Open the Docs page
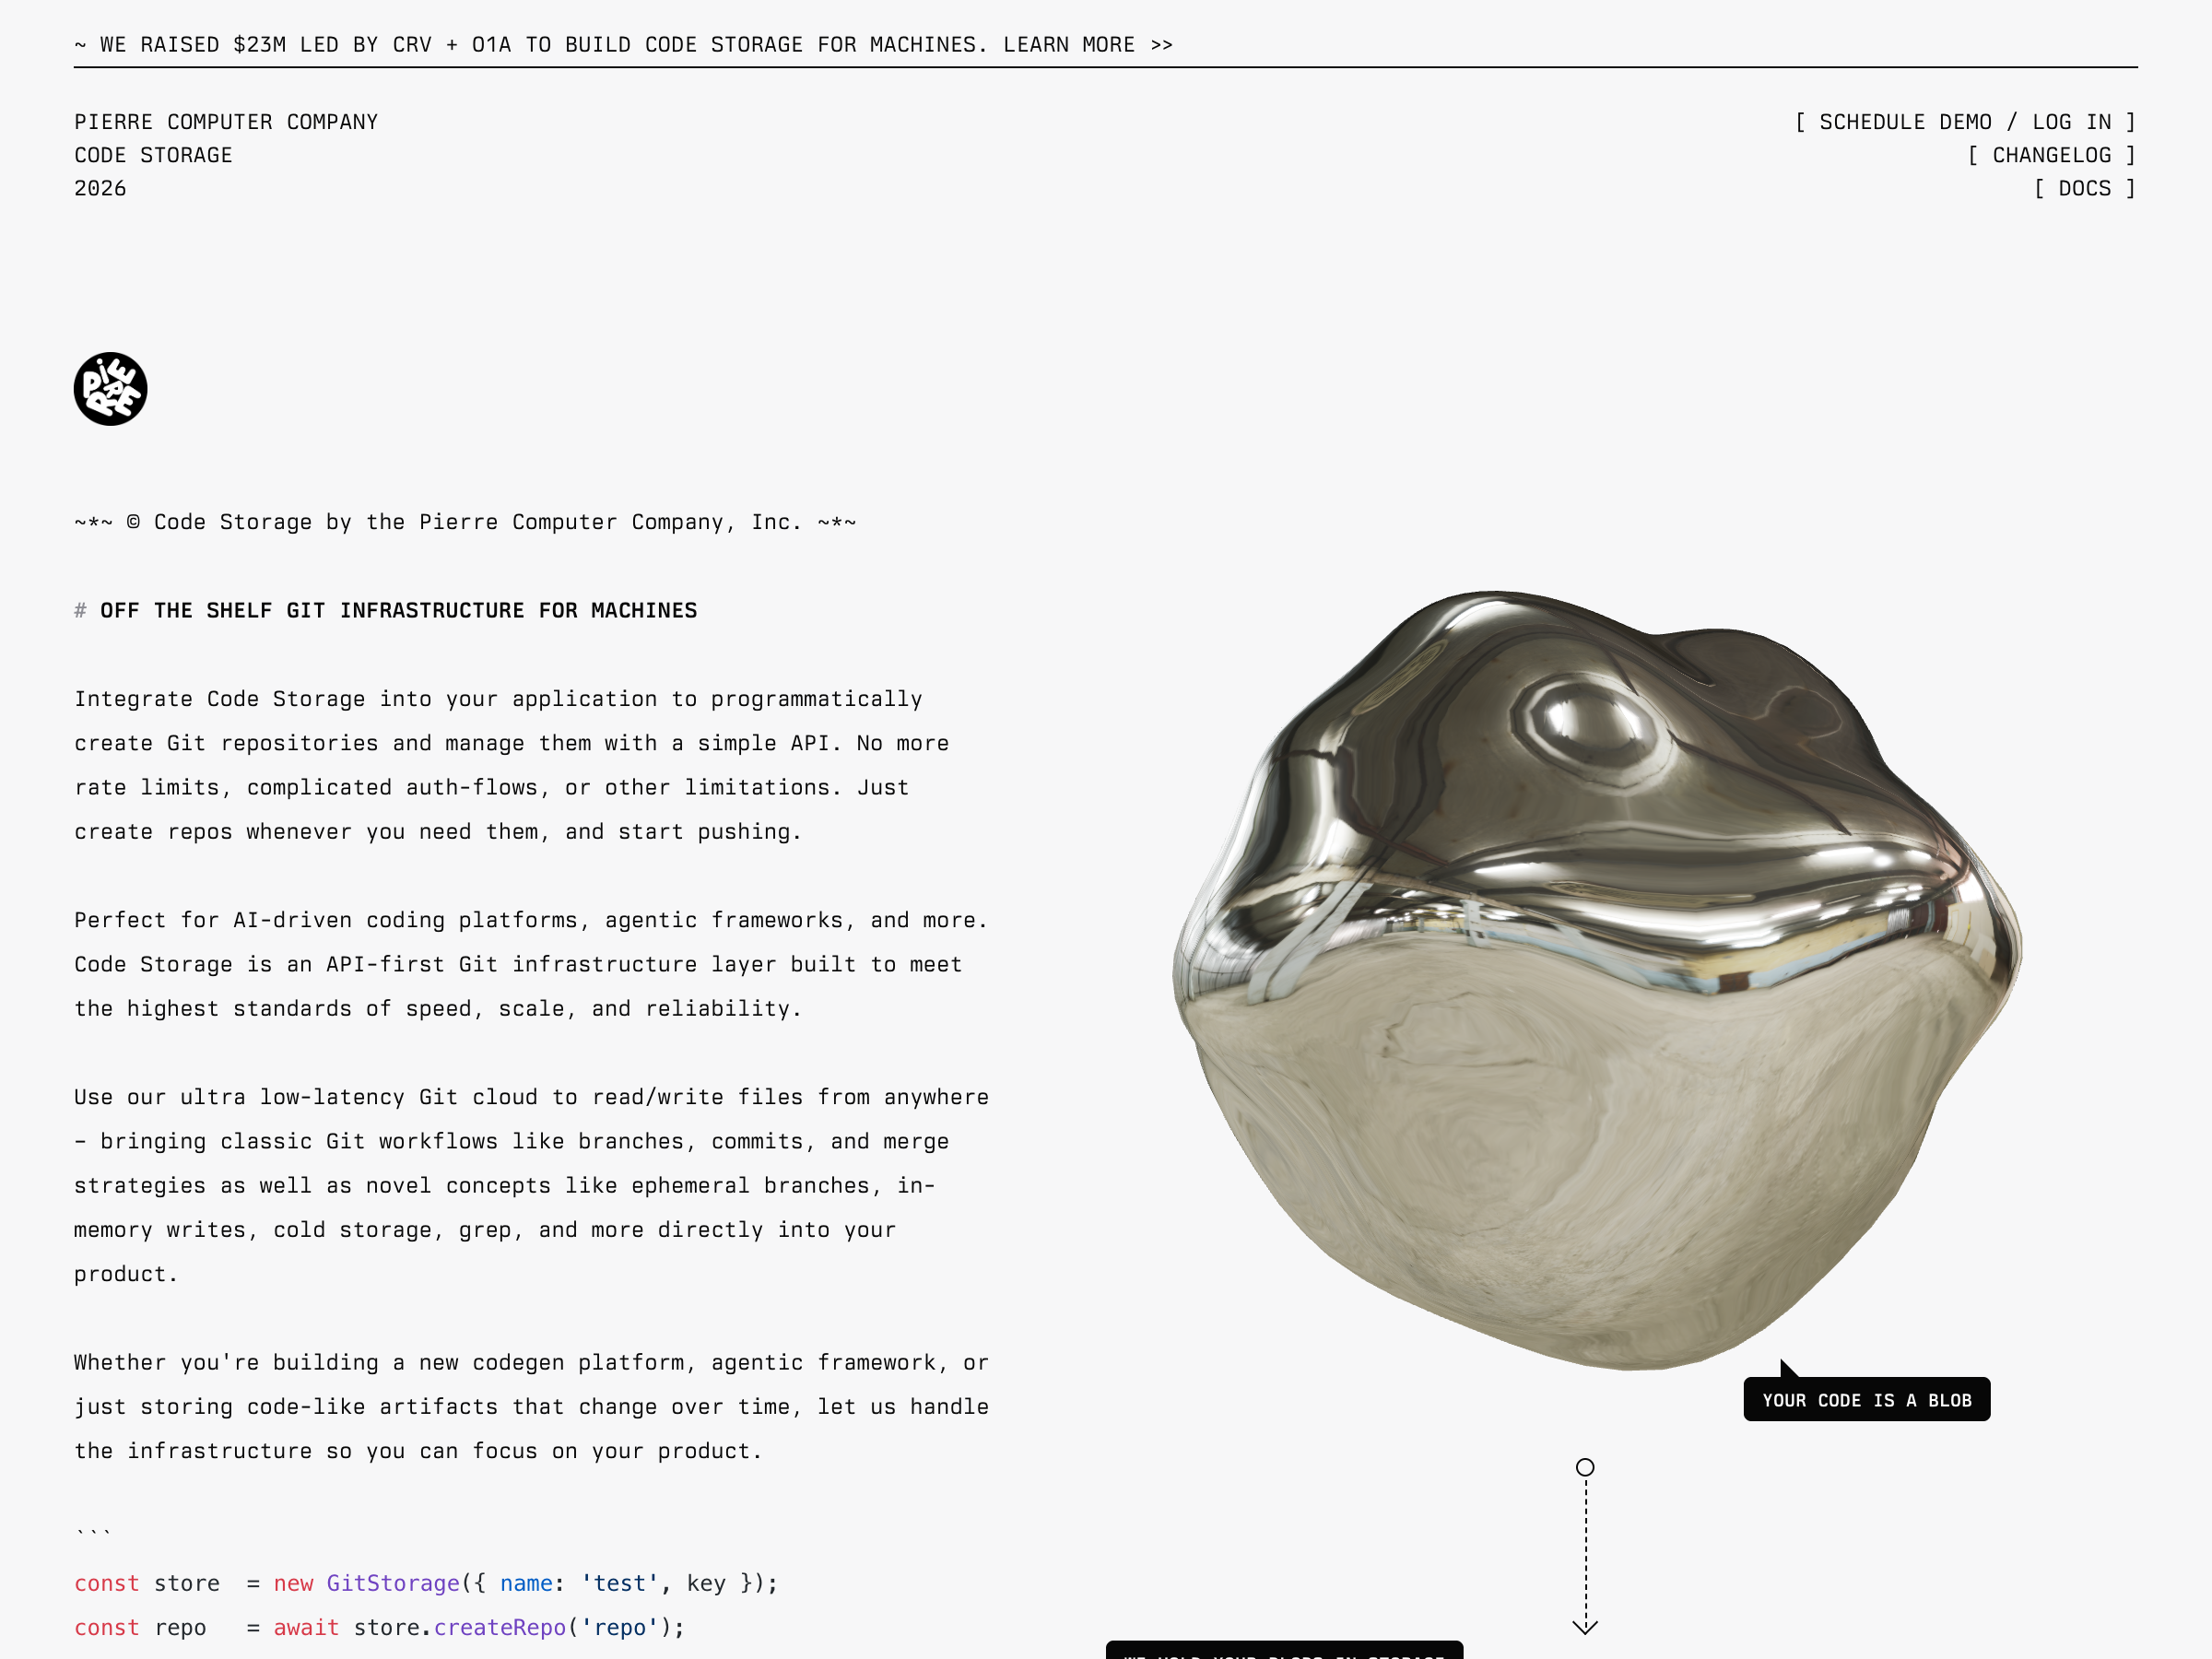 pyautogui.click(x=2084, y=188)
